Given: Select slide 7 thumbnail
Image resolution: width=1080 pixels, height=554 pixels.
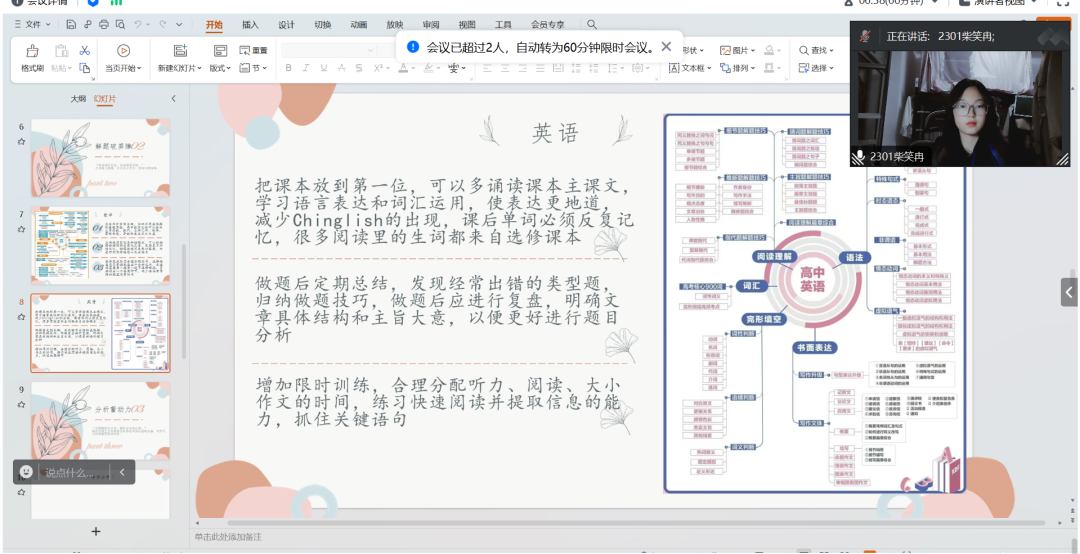Looking at the screenshot, I should click(x=101, y=245).
